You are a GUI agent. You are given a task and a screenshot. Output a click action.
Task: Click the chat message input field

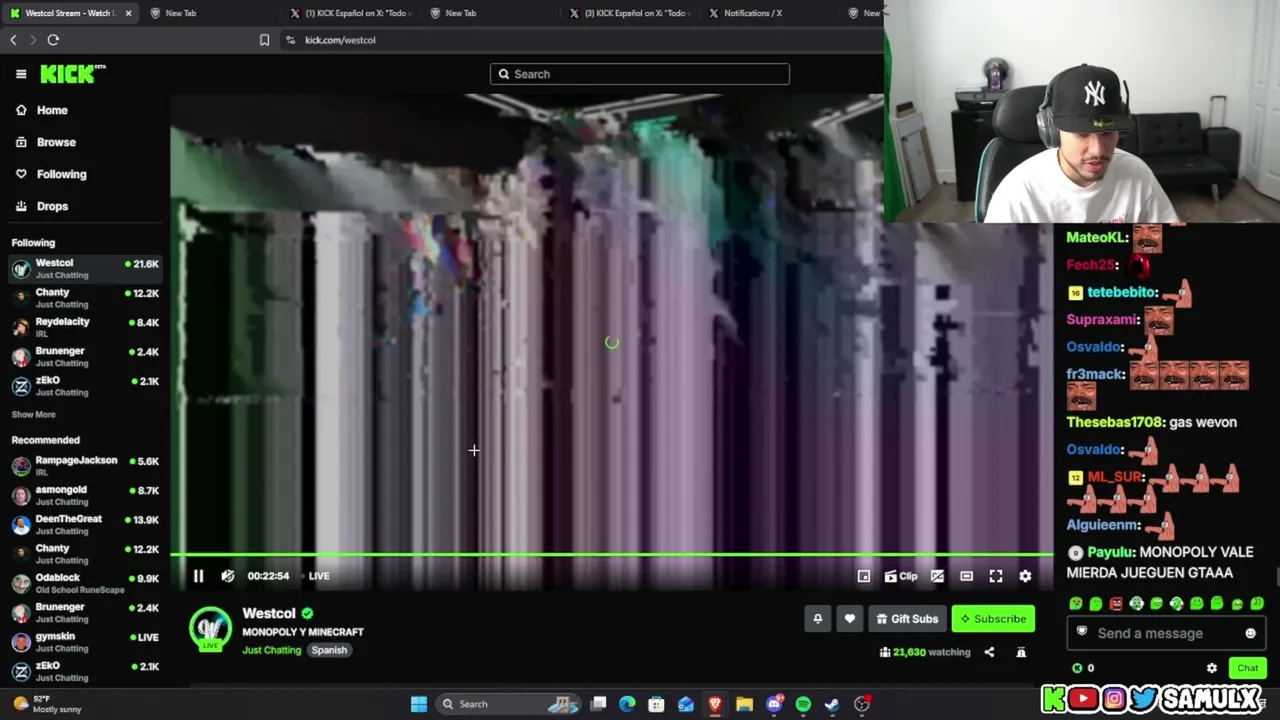click(x=1166, y=633)
